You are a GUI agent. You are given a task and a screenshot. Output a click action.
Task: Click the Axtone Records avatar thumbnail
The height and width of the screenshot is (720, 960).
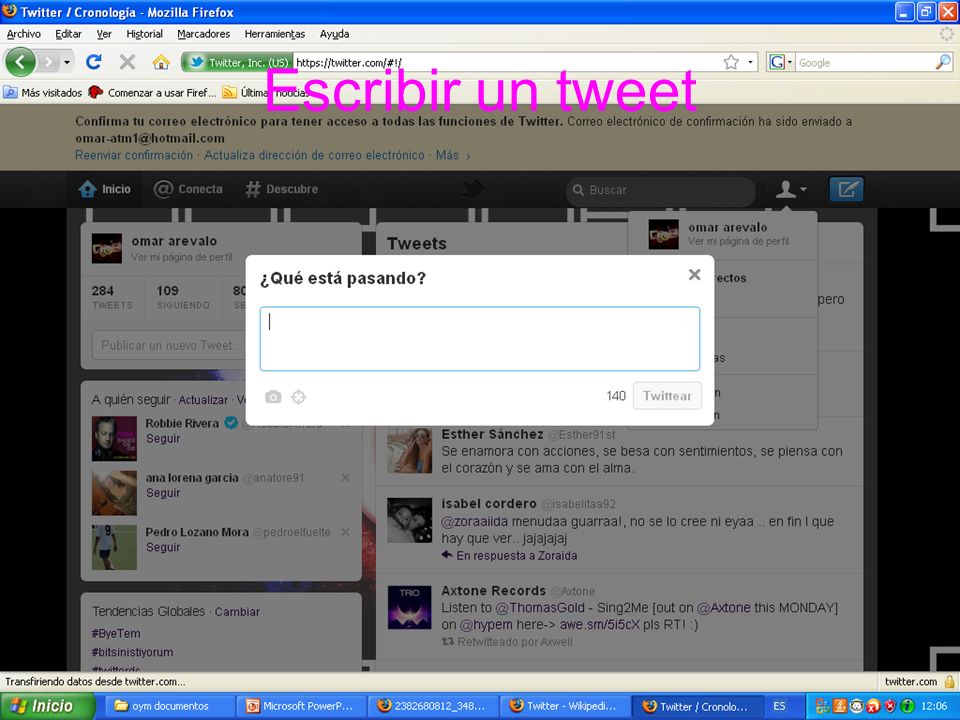[x=410, y=607]
